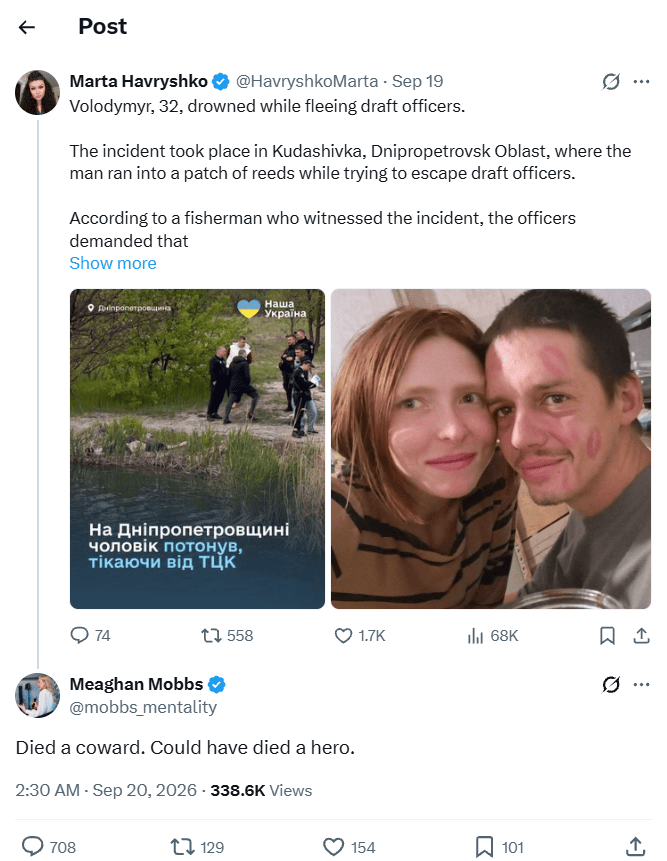Screen dimensions: 667x861
Task: Bookmark the reply with 101 bookmarks
Action: tap(498, 847)
